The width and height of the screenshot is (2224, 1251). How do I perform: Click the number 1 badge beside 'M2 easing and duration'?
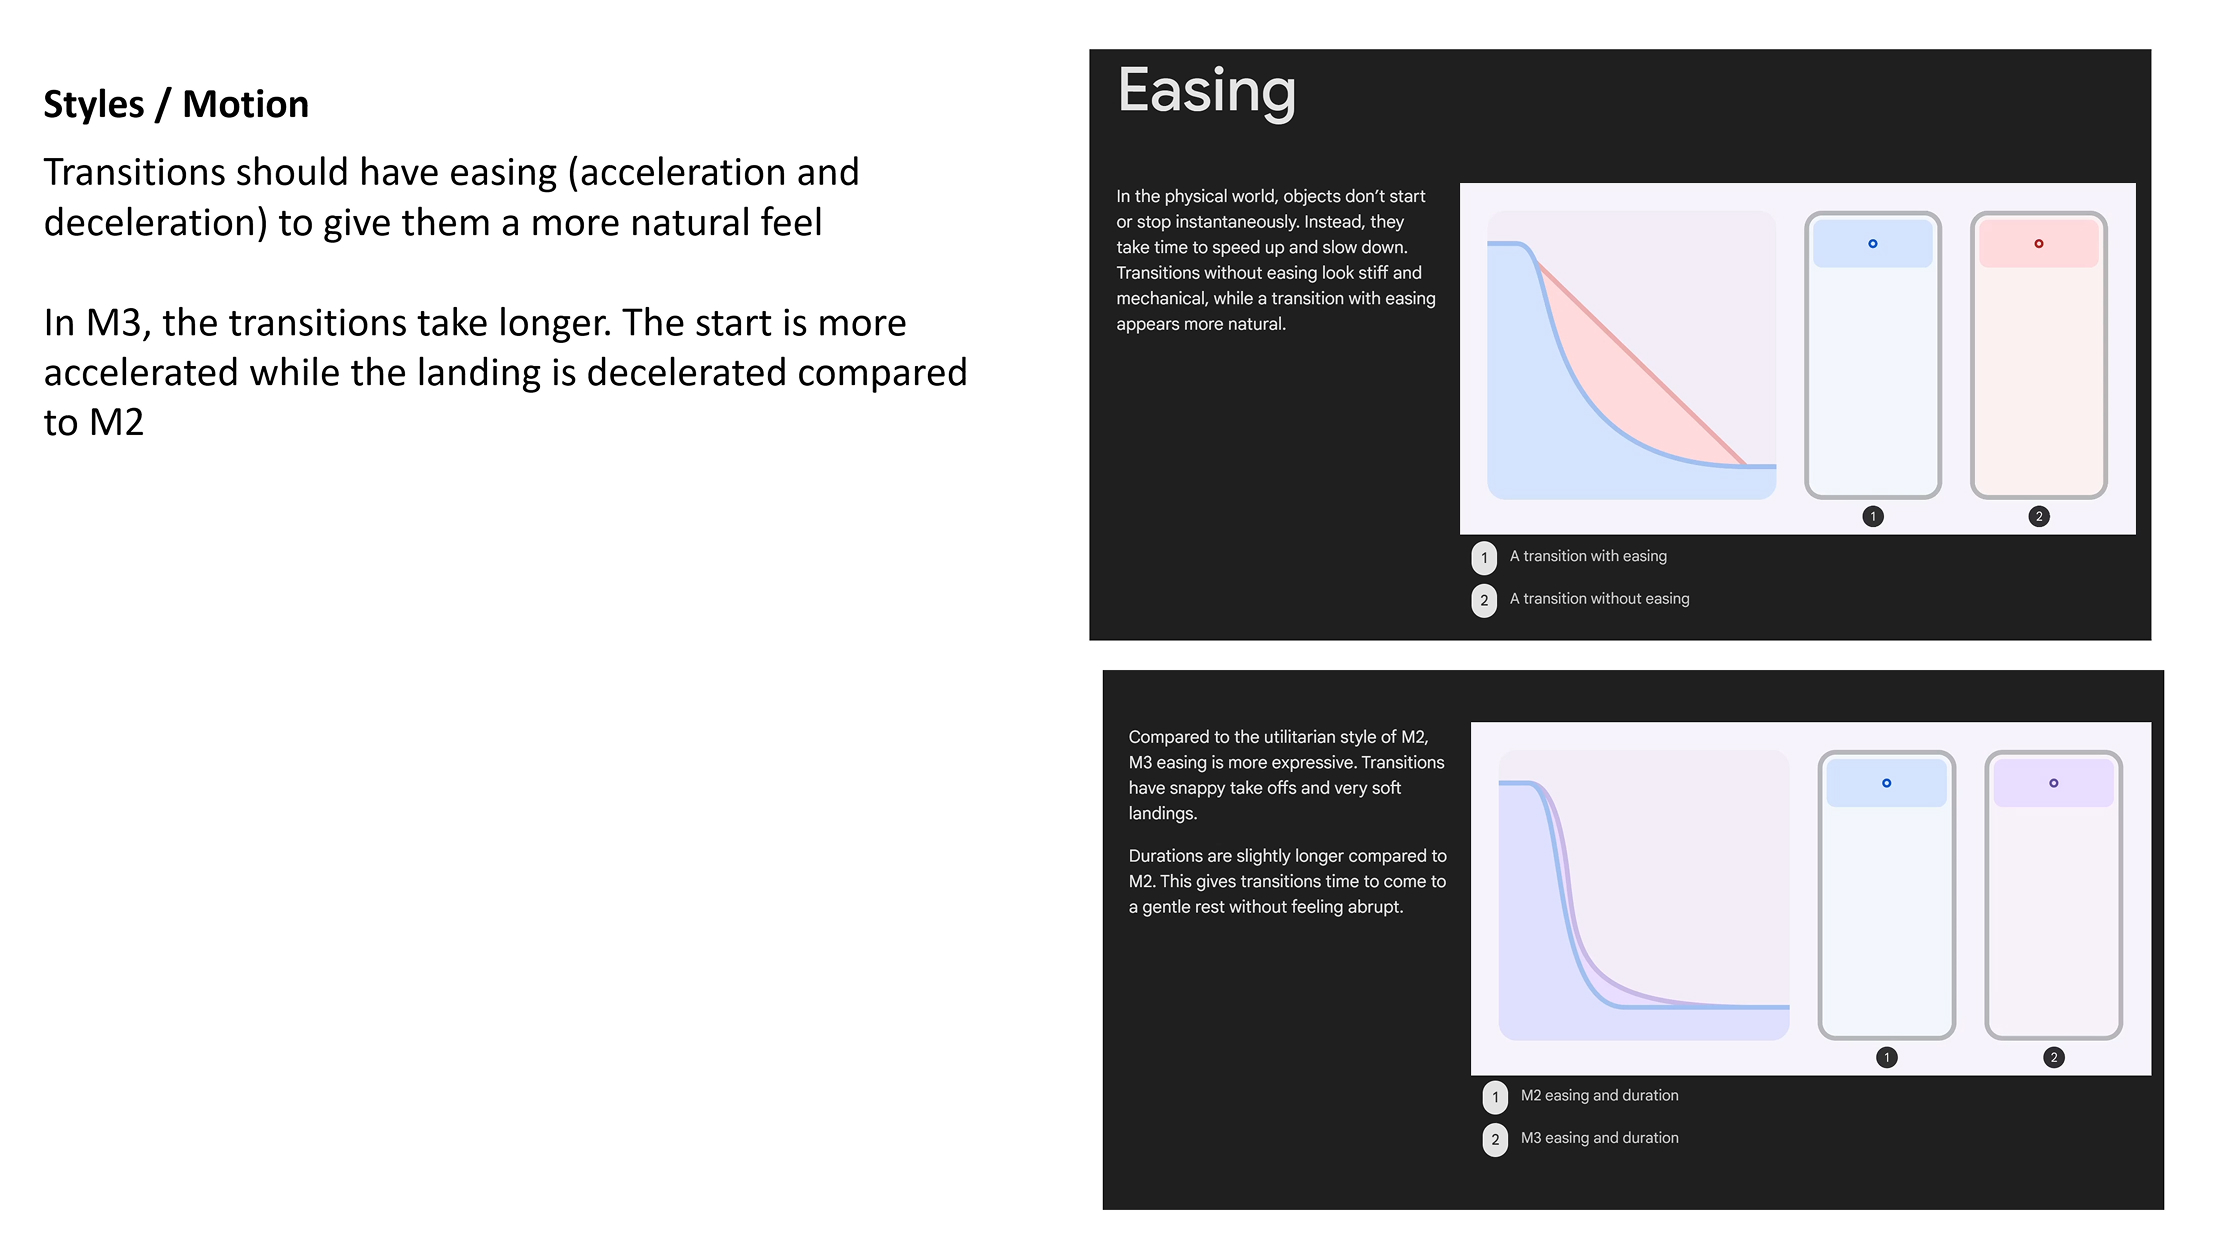point(1495,1097)
